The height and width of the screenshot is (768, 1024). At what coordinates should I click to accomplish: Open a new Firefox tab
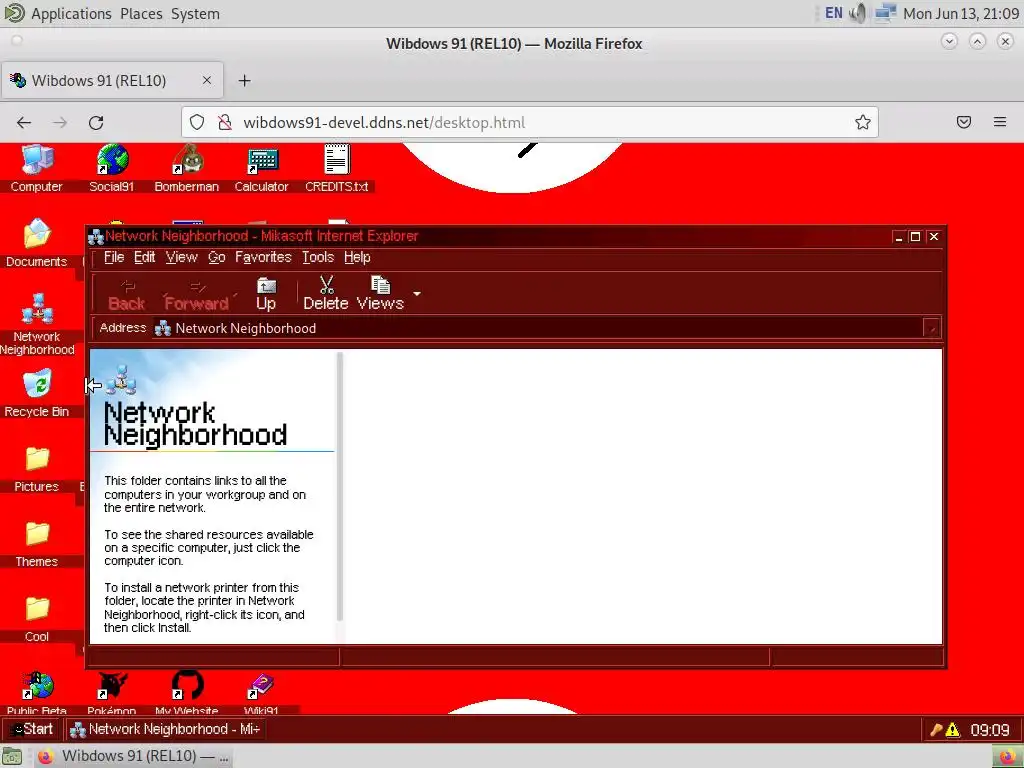coord(244,80)
